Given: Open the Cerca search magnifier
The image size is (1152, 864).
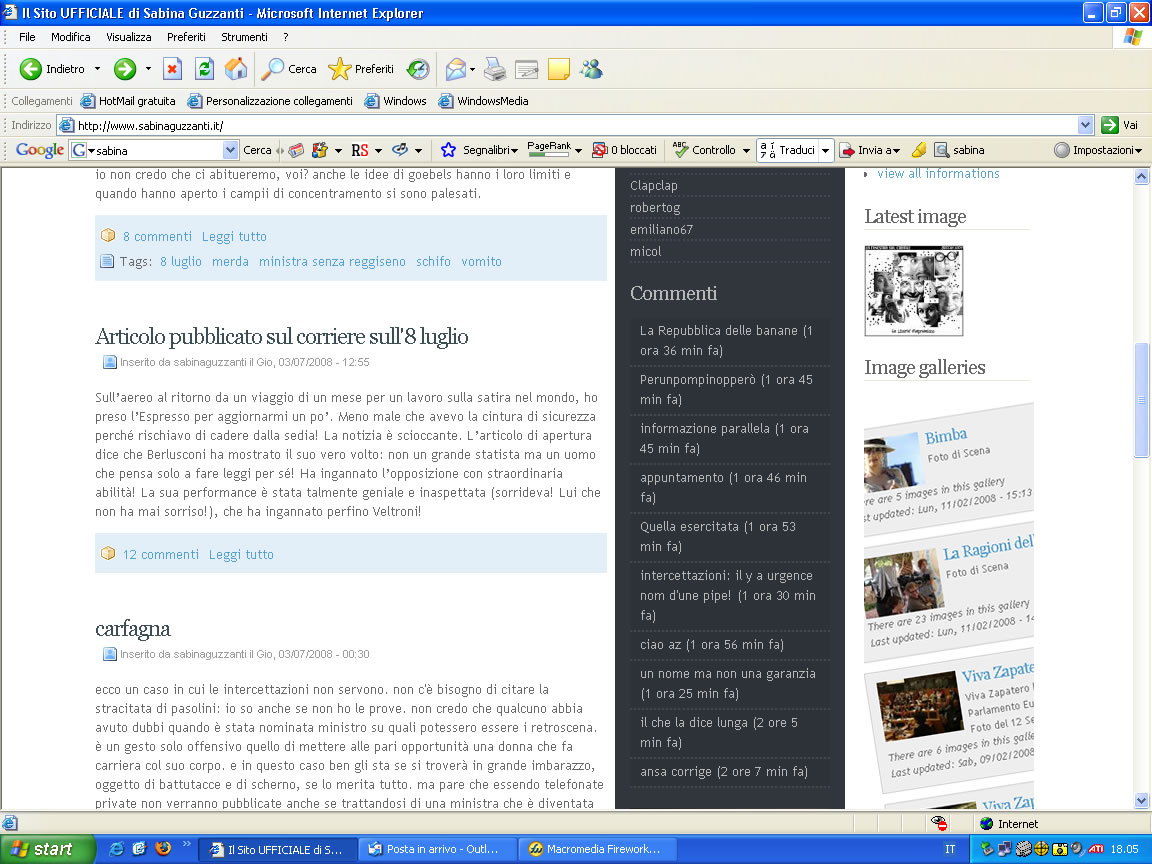Looking at the screenshot, I should [289, 69].
